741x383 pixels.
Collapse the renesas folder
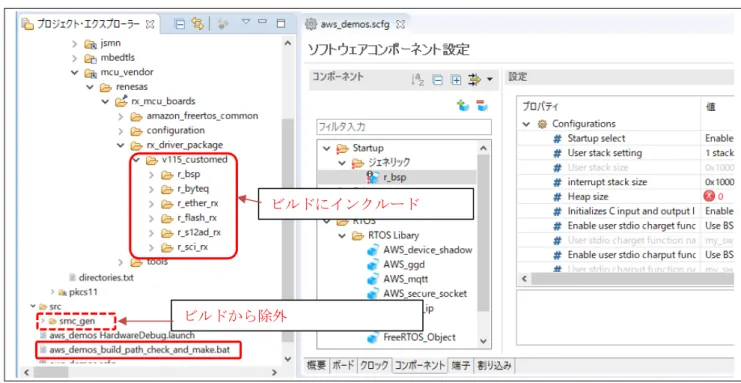click(89, 87)
